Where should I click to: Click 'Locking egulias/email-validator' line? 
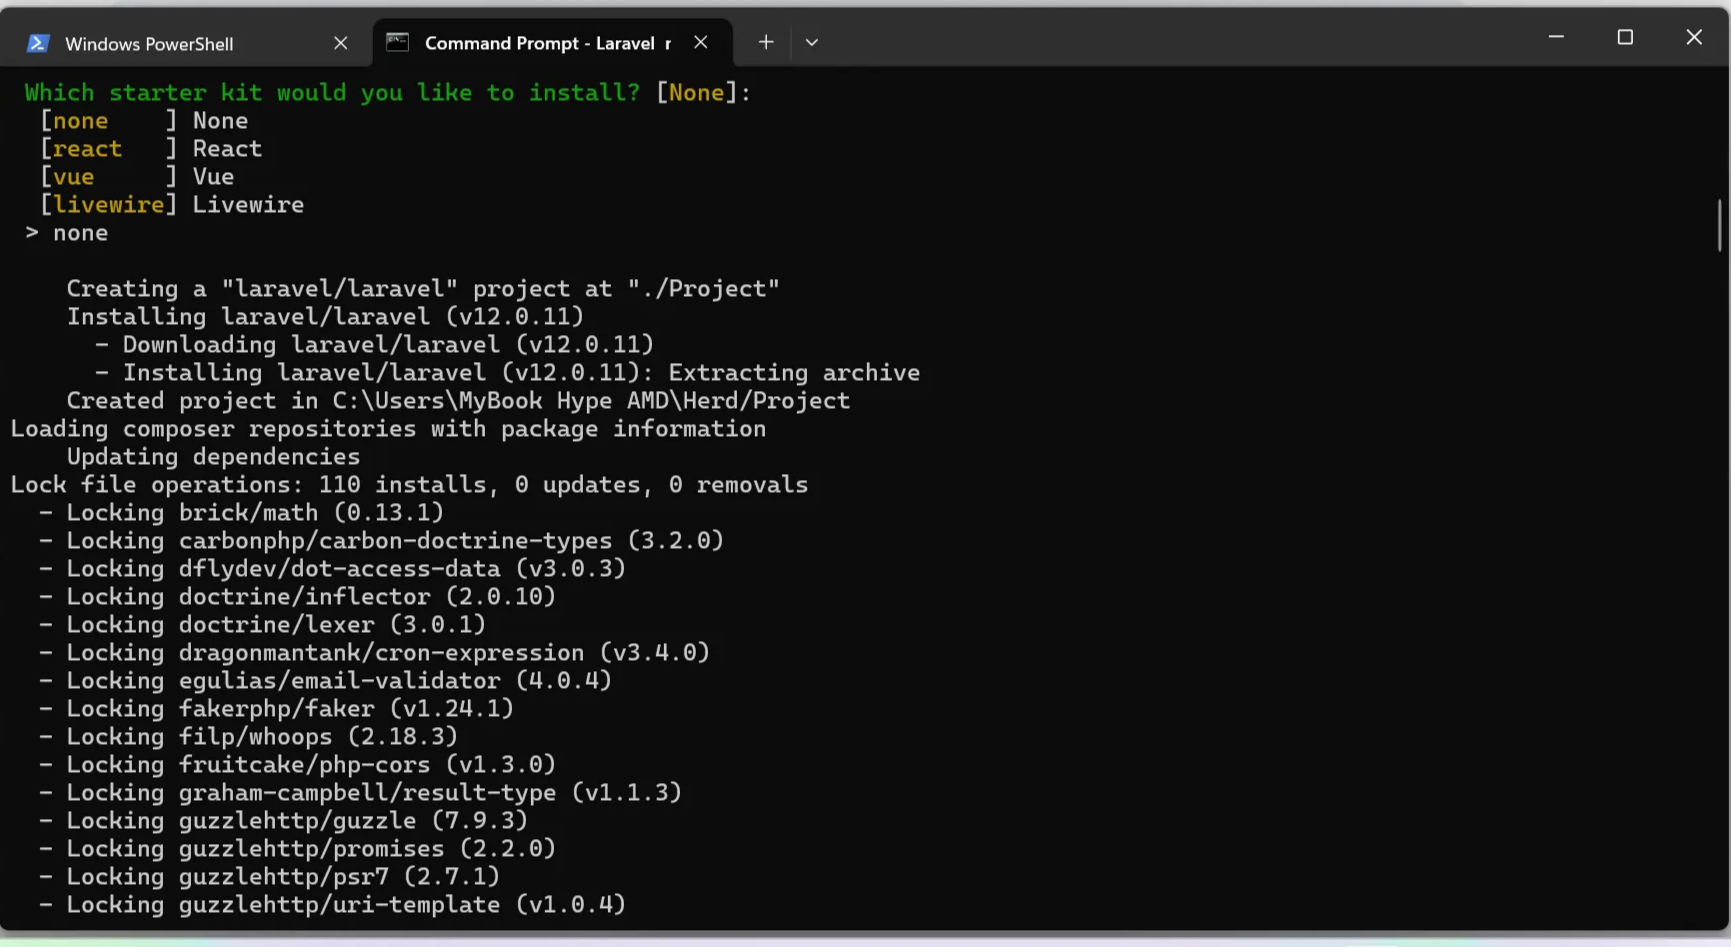pyautogui.click(x=325, y=681)
